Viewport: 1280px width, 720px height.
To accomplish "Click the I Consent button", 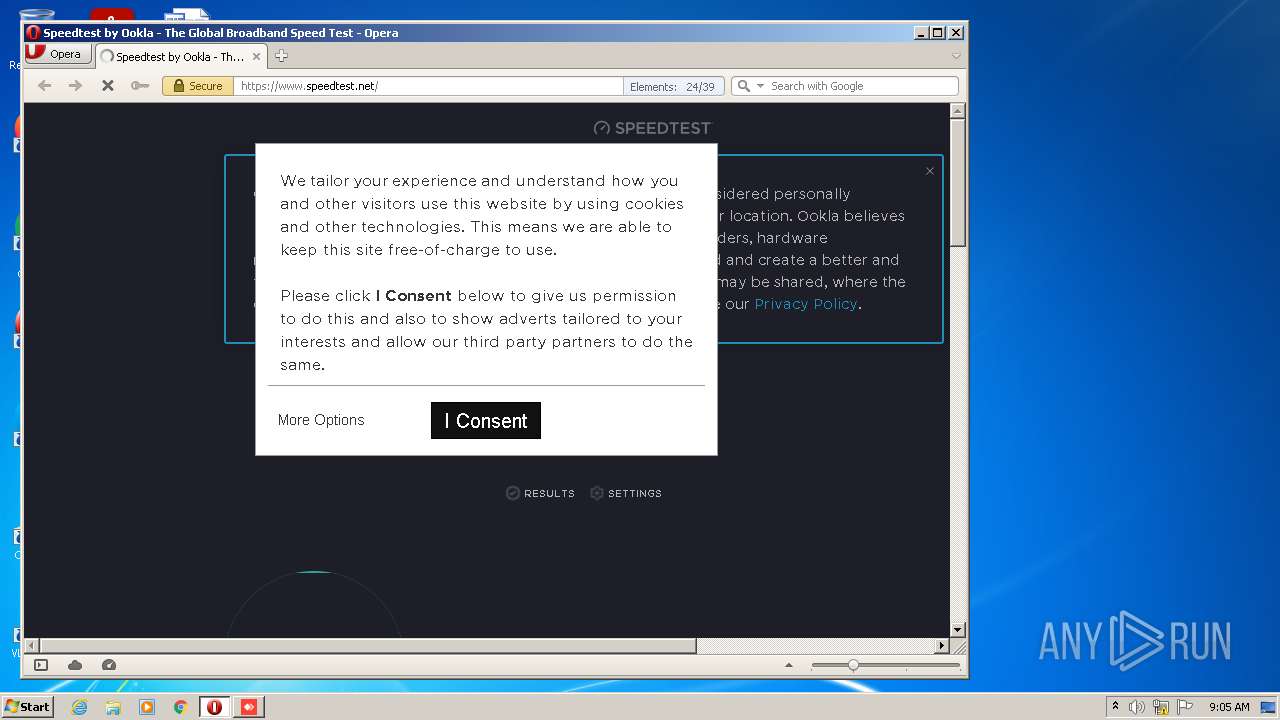I will tap(486, 421).
